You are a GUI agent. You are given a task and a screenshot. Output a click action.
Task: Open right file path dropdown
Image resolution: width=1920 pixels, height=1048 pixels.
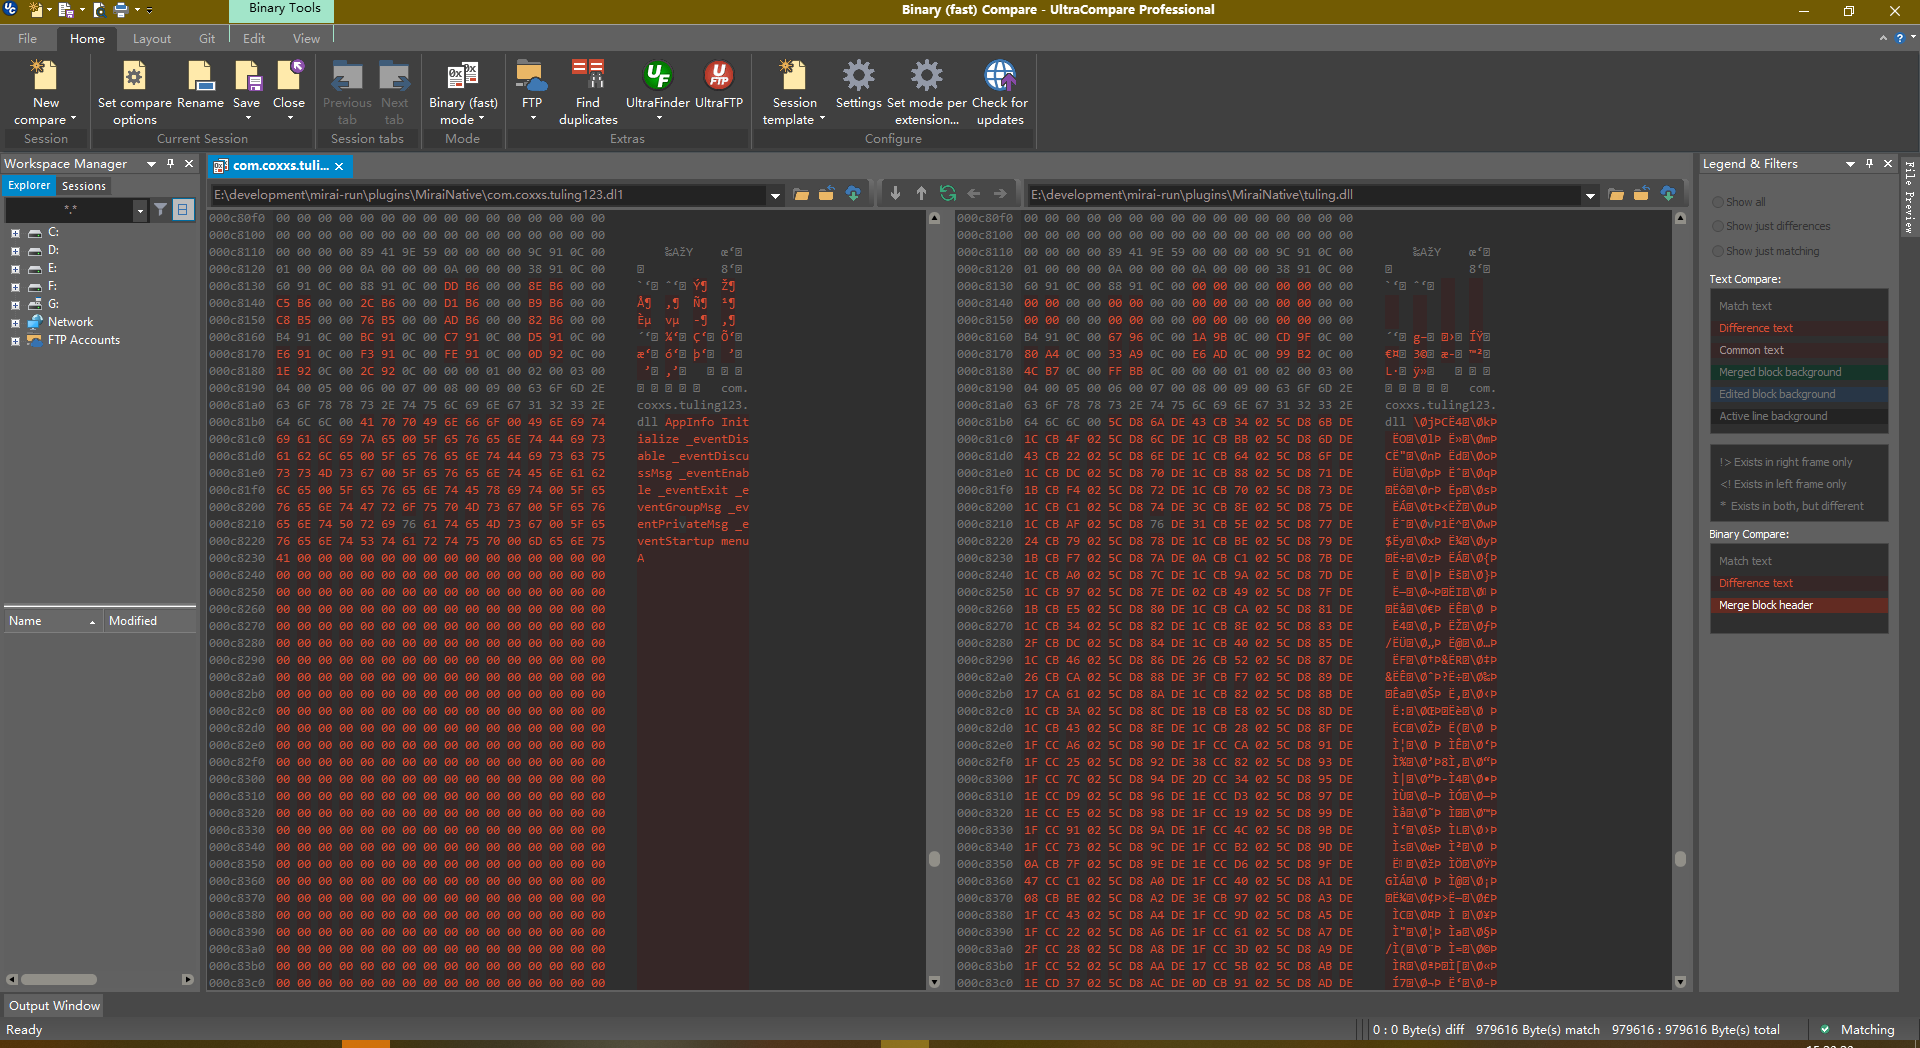point(1590,196)
